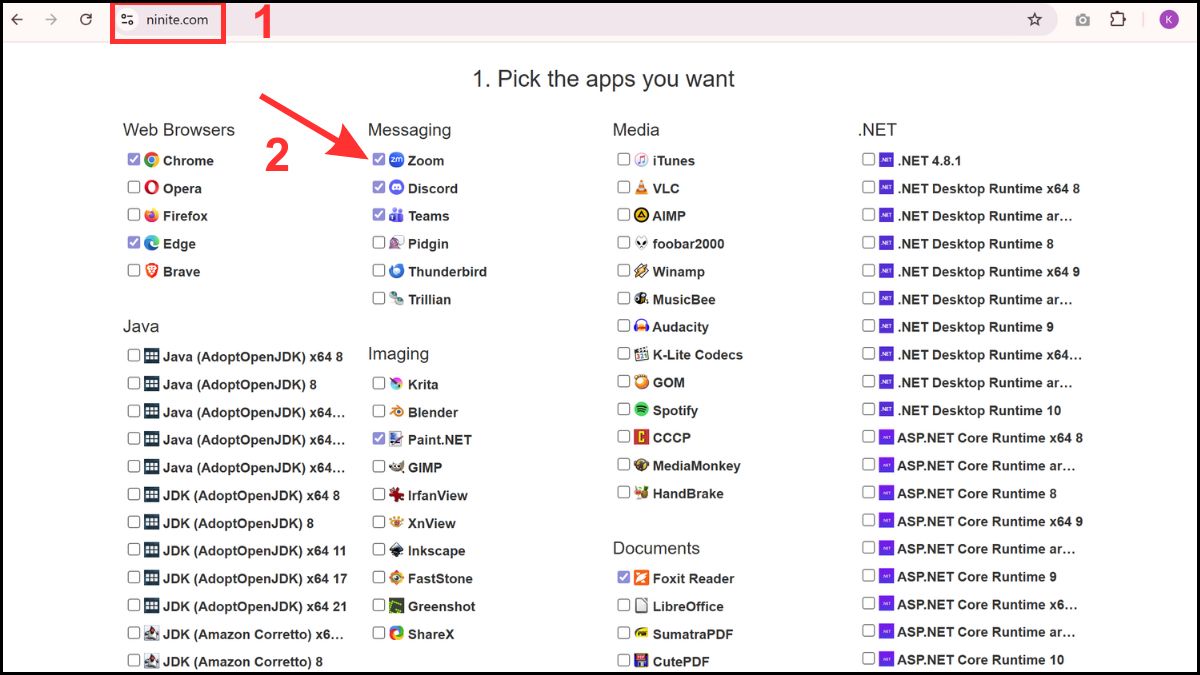Click the MusicBee label
The width and height of the screenshot is (1200, 675).
684,299
